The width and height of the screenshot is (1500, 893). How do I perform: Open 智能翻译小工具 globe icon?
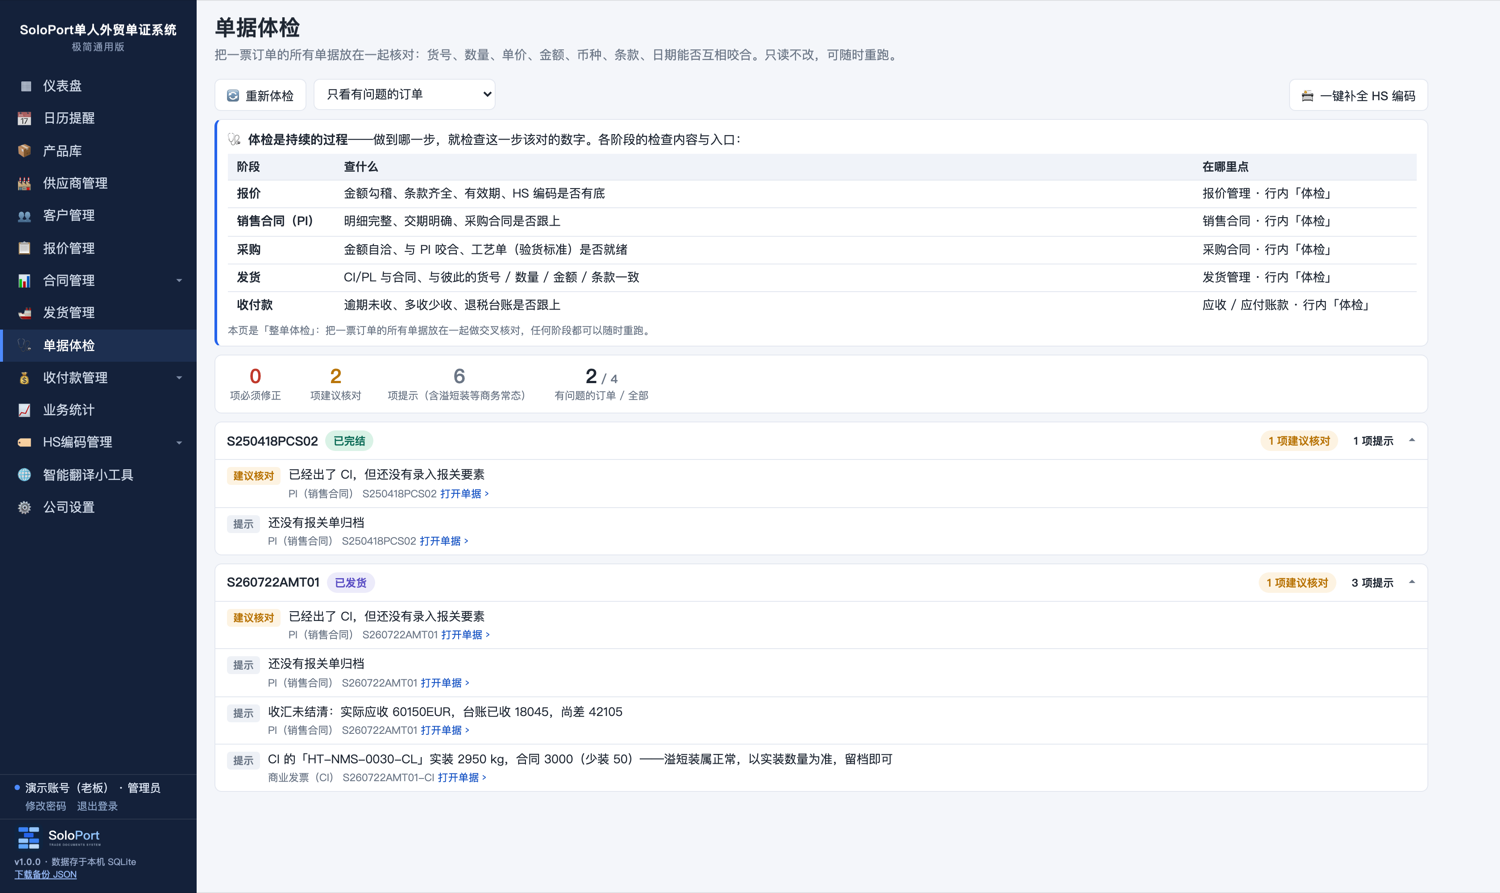pyautogui.click(x=25, y=475)
